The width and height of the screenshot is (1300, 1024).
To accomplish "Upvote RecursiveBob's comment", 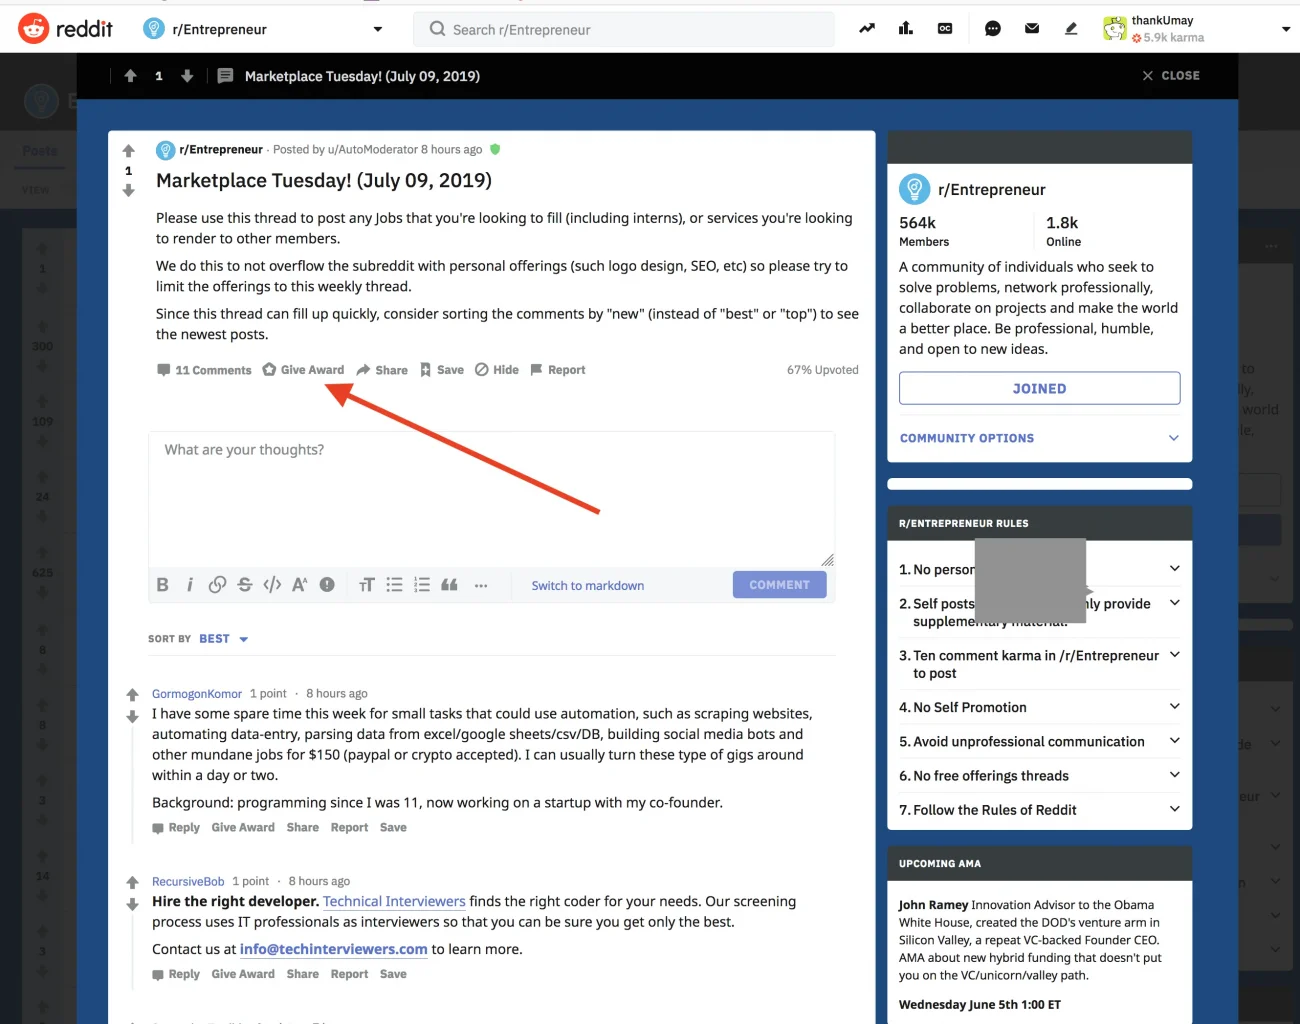I will (132, 883).
